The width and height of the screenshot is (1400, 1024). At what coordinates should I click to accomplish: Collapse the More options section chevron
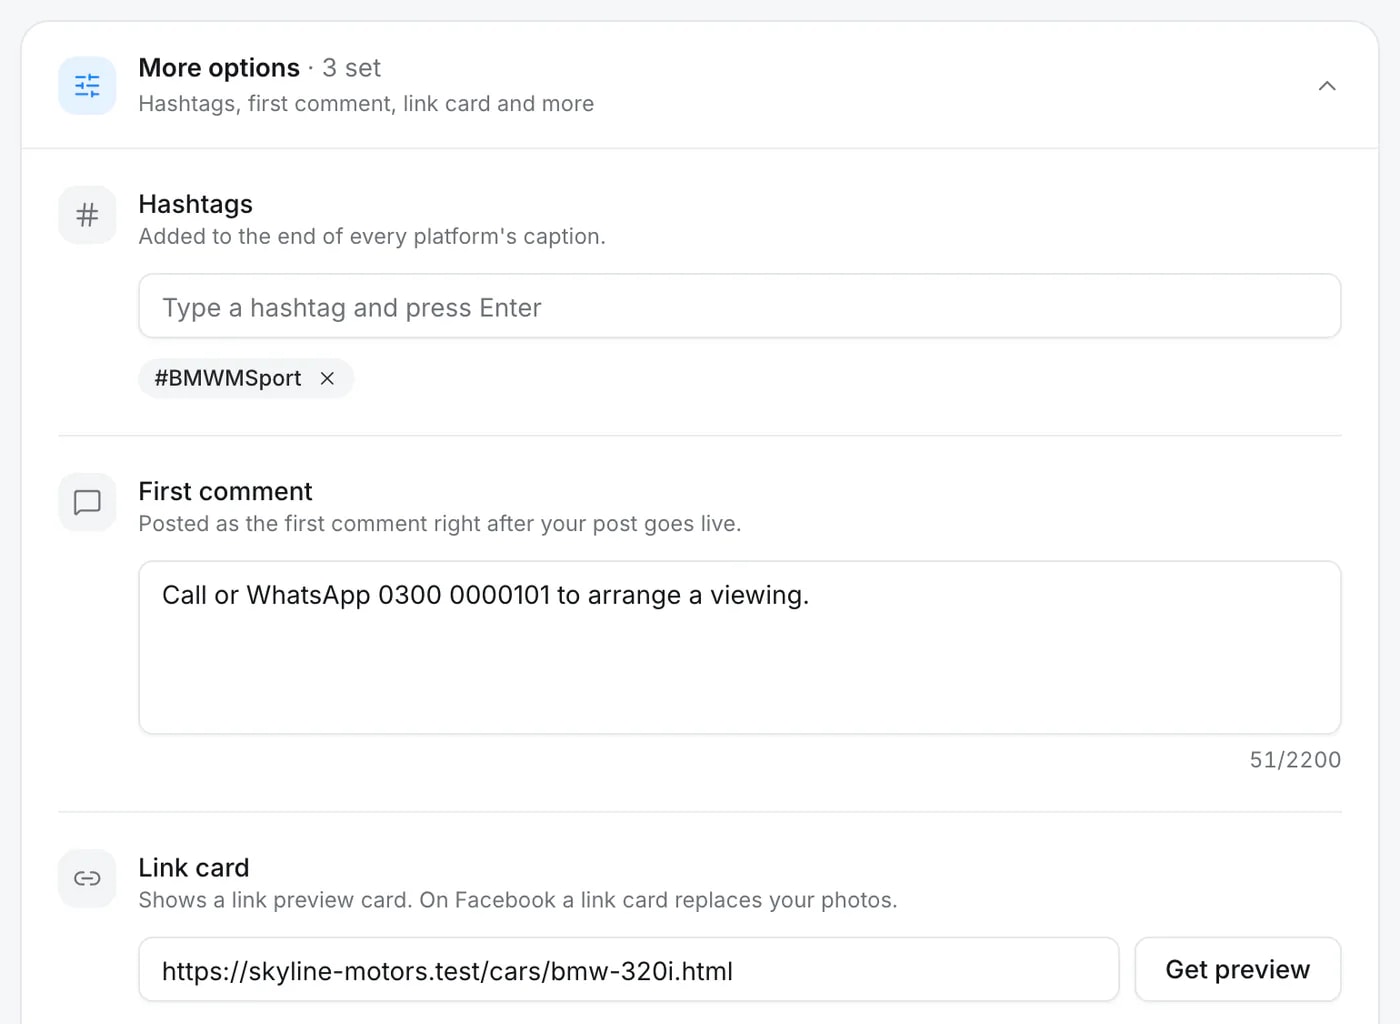[x=1327, y=86]
